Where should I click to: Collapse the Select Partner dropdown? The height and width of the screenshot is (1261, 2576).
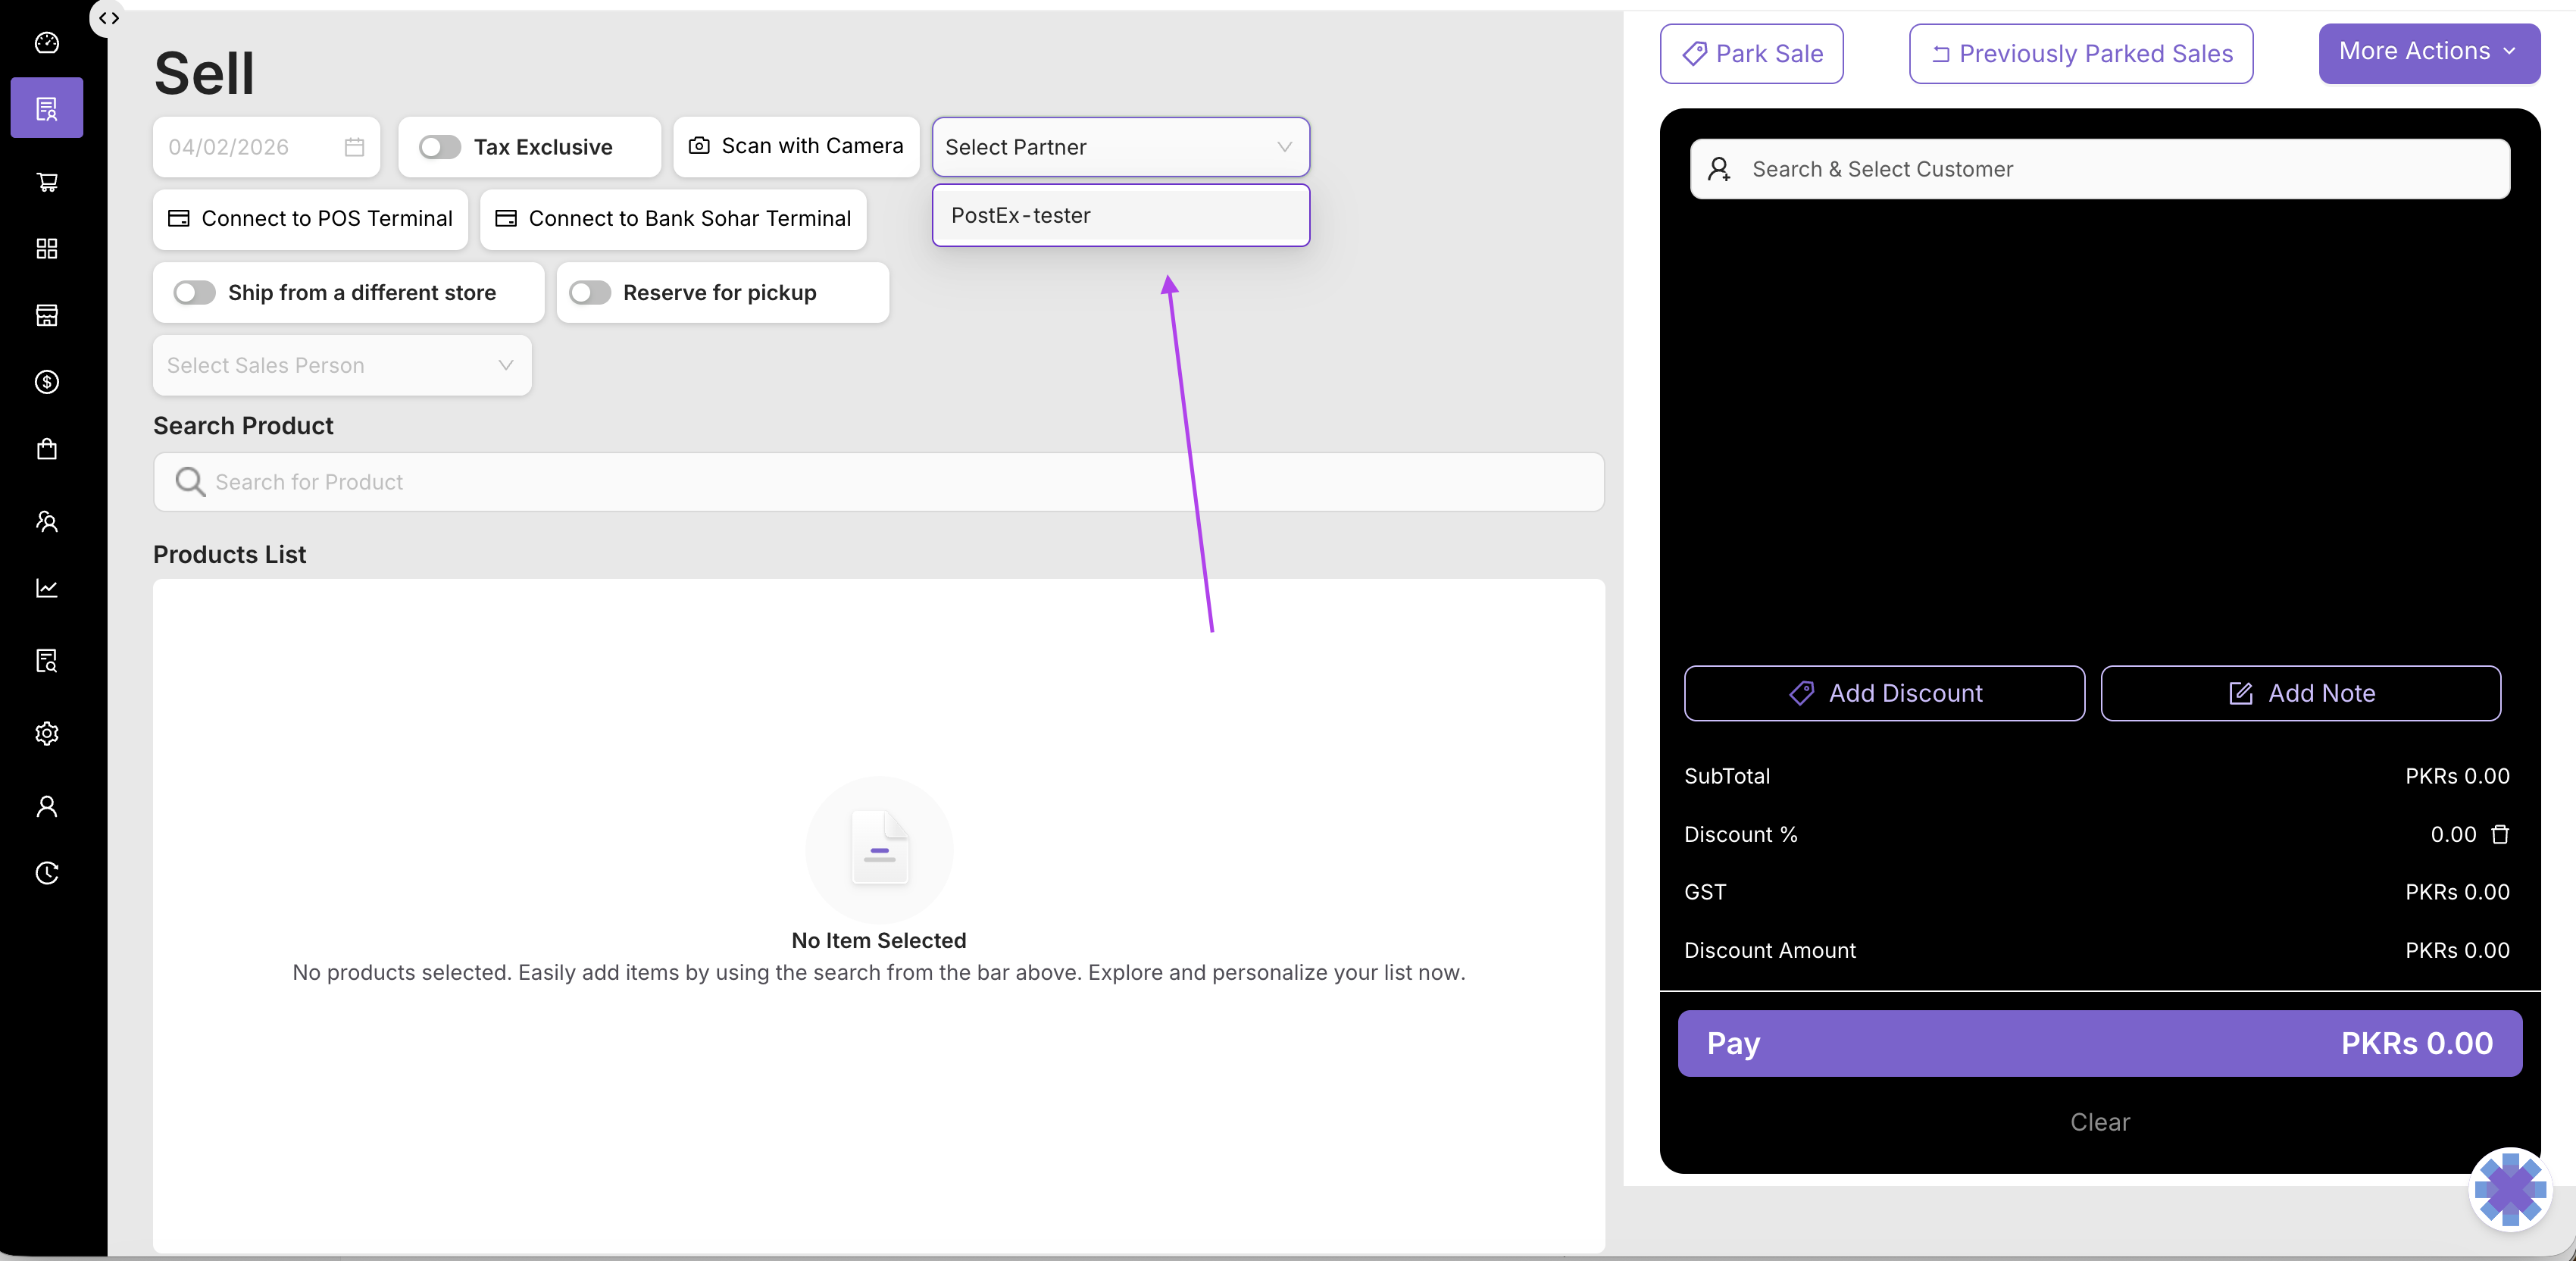coord(1284,147)
